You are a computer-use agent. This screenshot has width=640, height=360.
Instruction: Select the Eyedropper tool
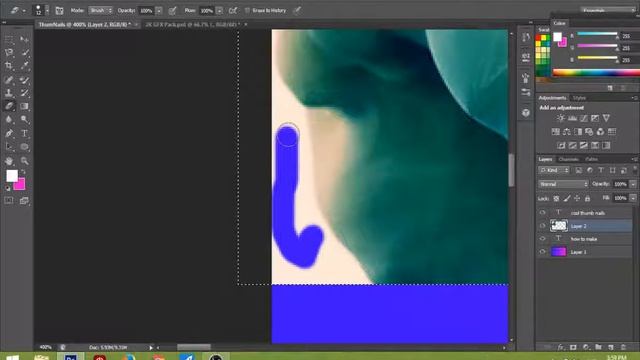pos(24,66)
